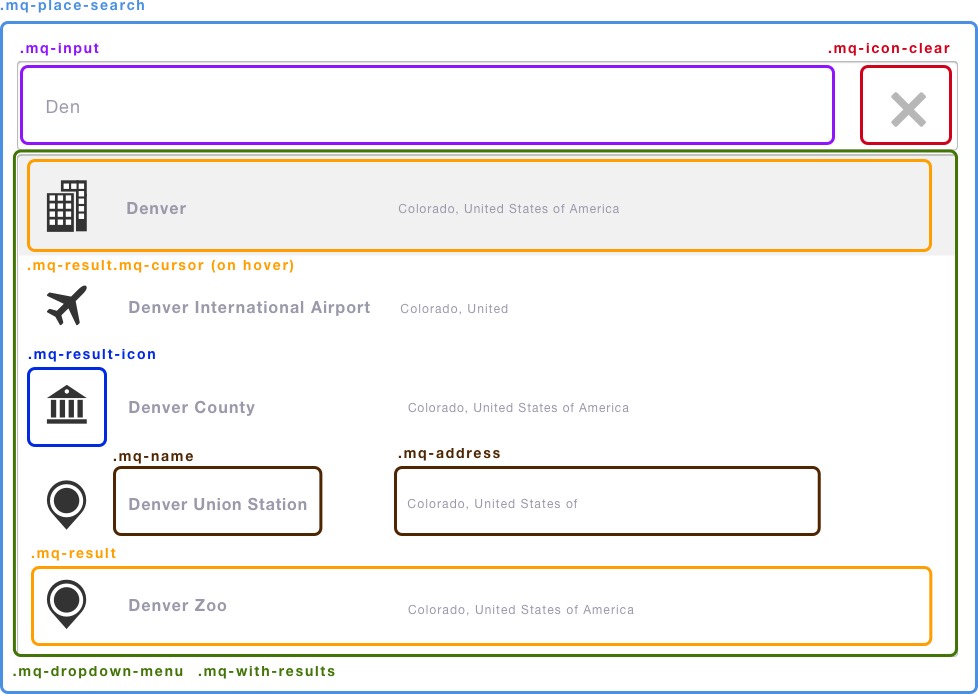The width and height of the screenshot is (978, 694).
Task: Click the address text beside Denver Zoo
Action: [x=521, y=610]
